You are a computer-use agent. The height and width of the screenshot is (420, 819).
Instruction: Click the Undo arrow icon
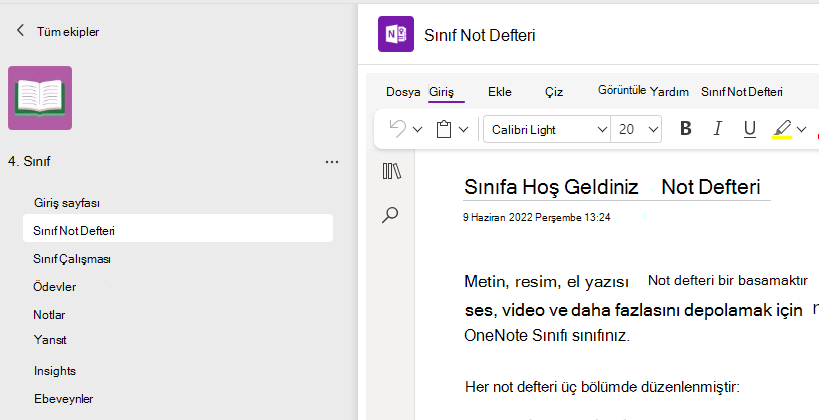coord(398,129)
